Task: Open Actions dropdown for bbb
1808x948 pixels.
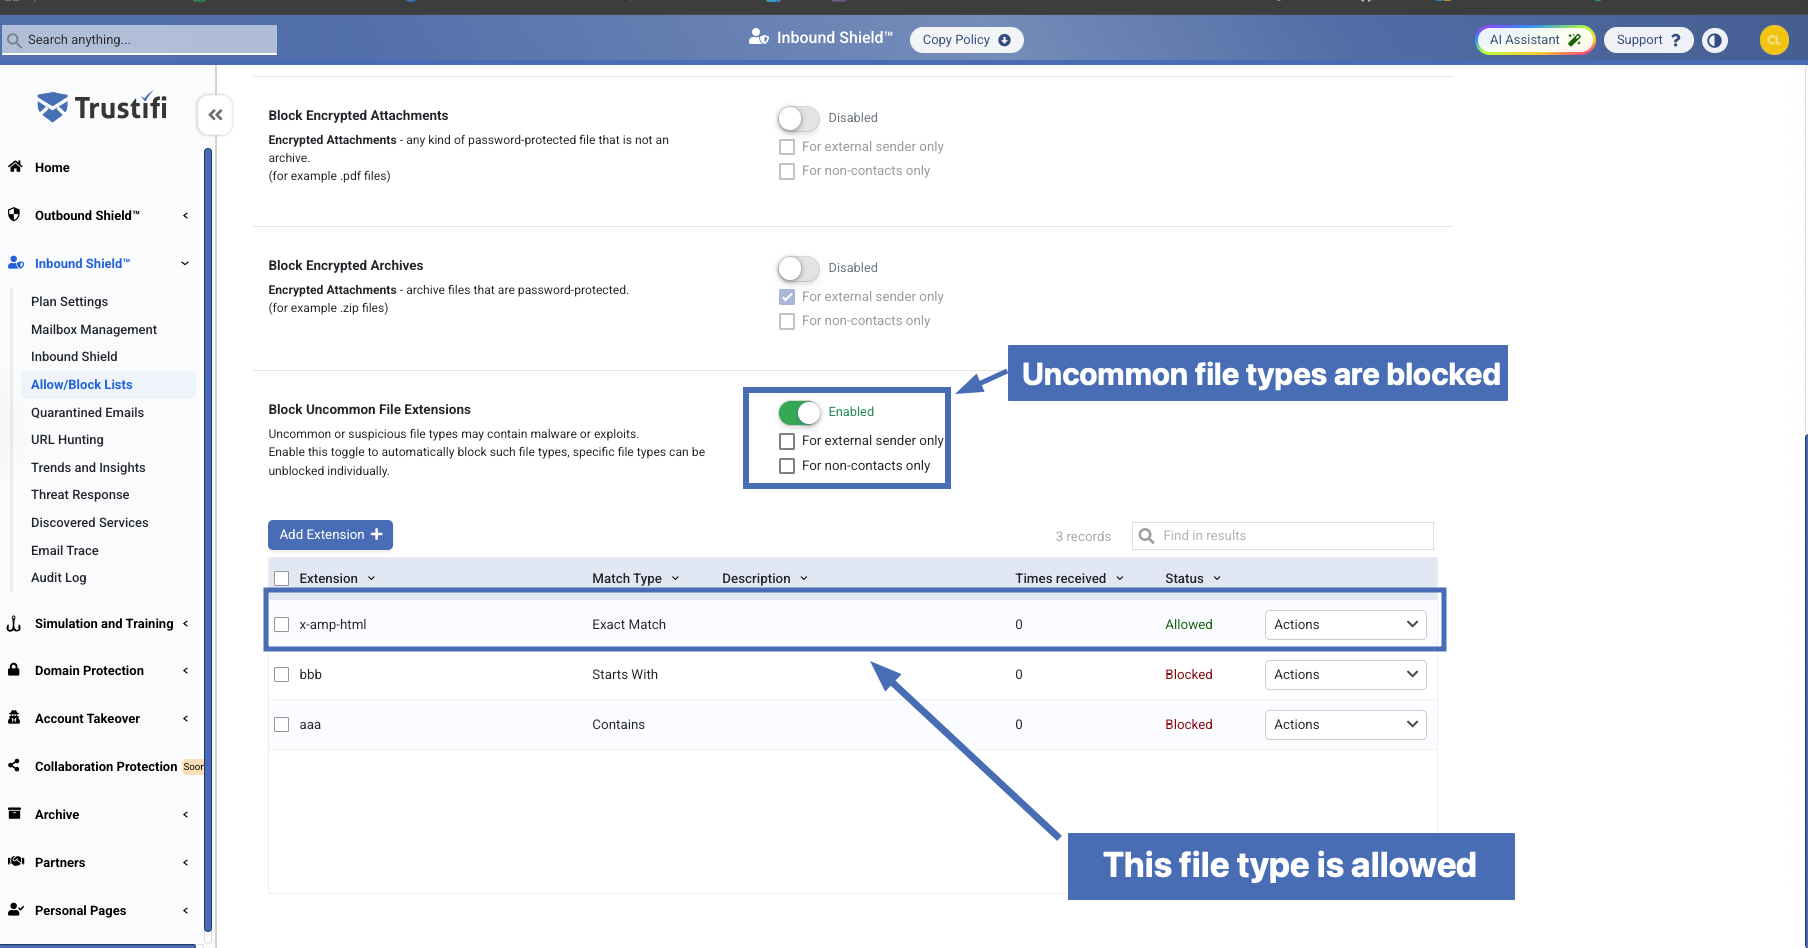Action: coord(1345,674)
